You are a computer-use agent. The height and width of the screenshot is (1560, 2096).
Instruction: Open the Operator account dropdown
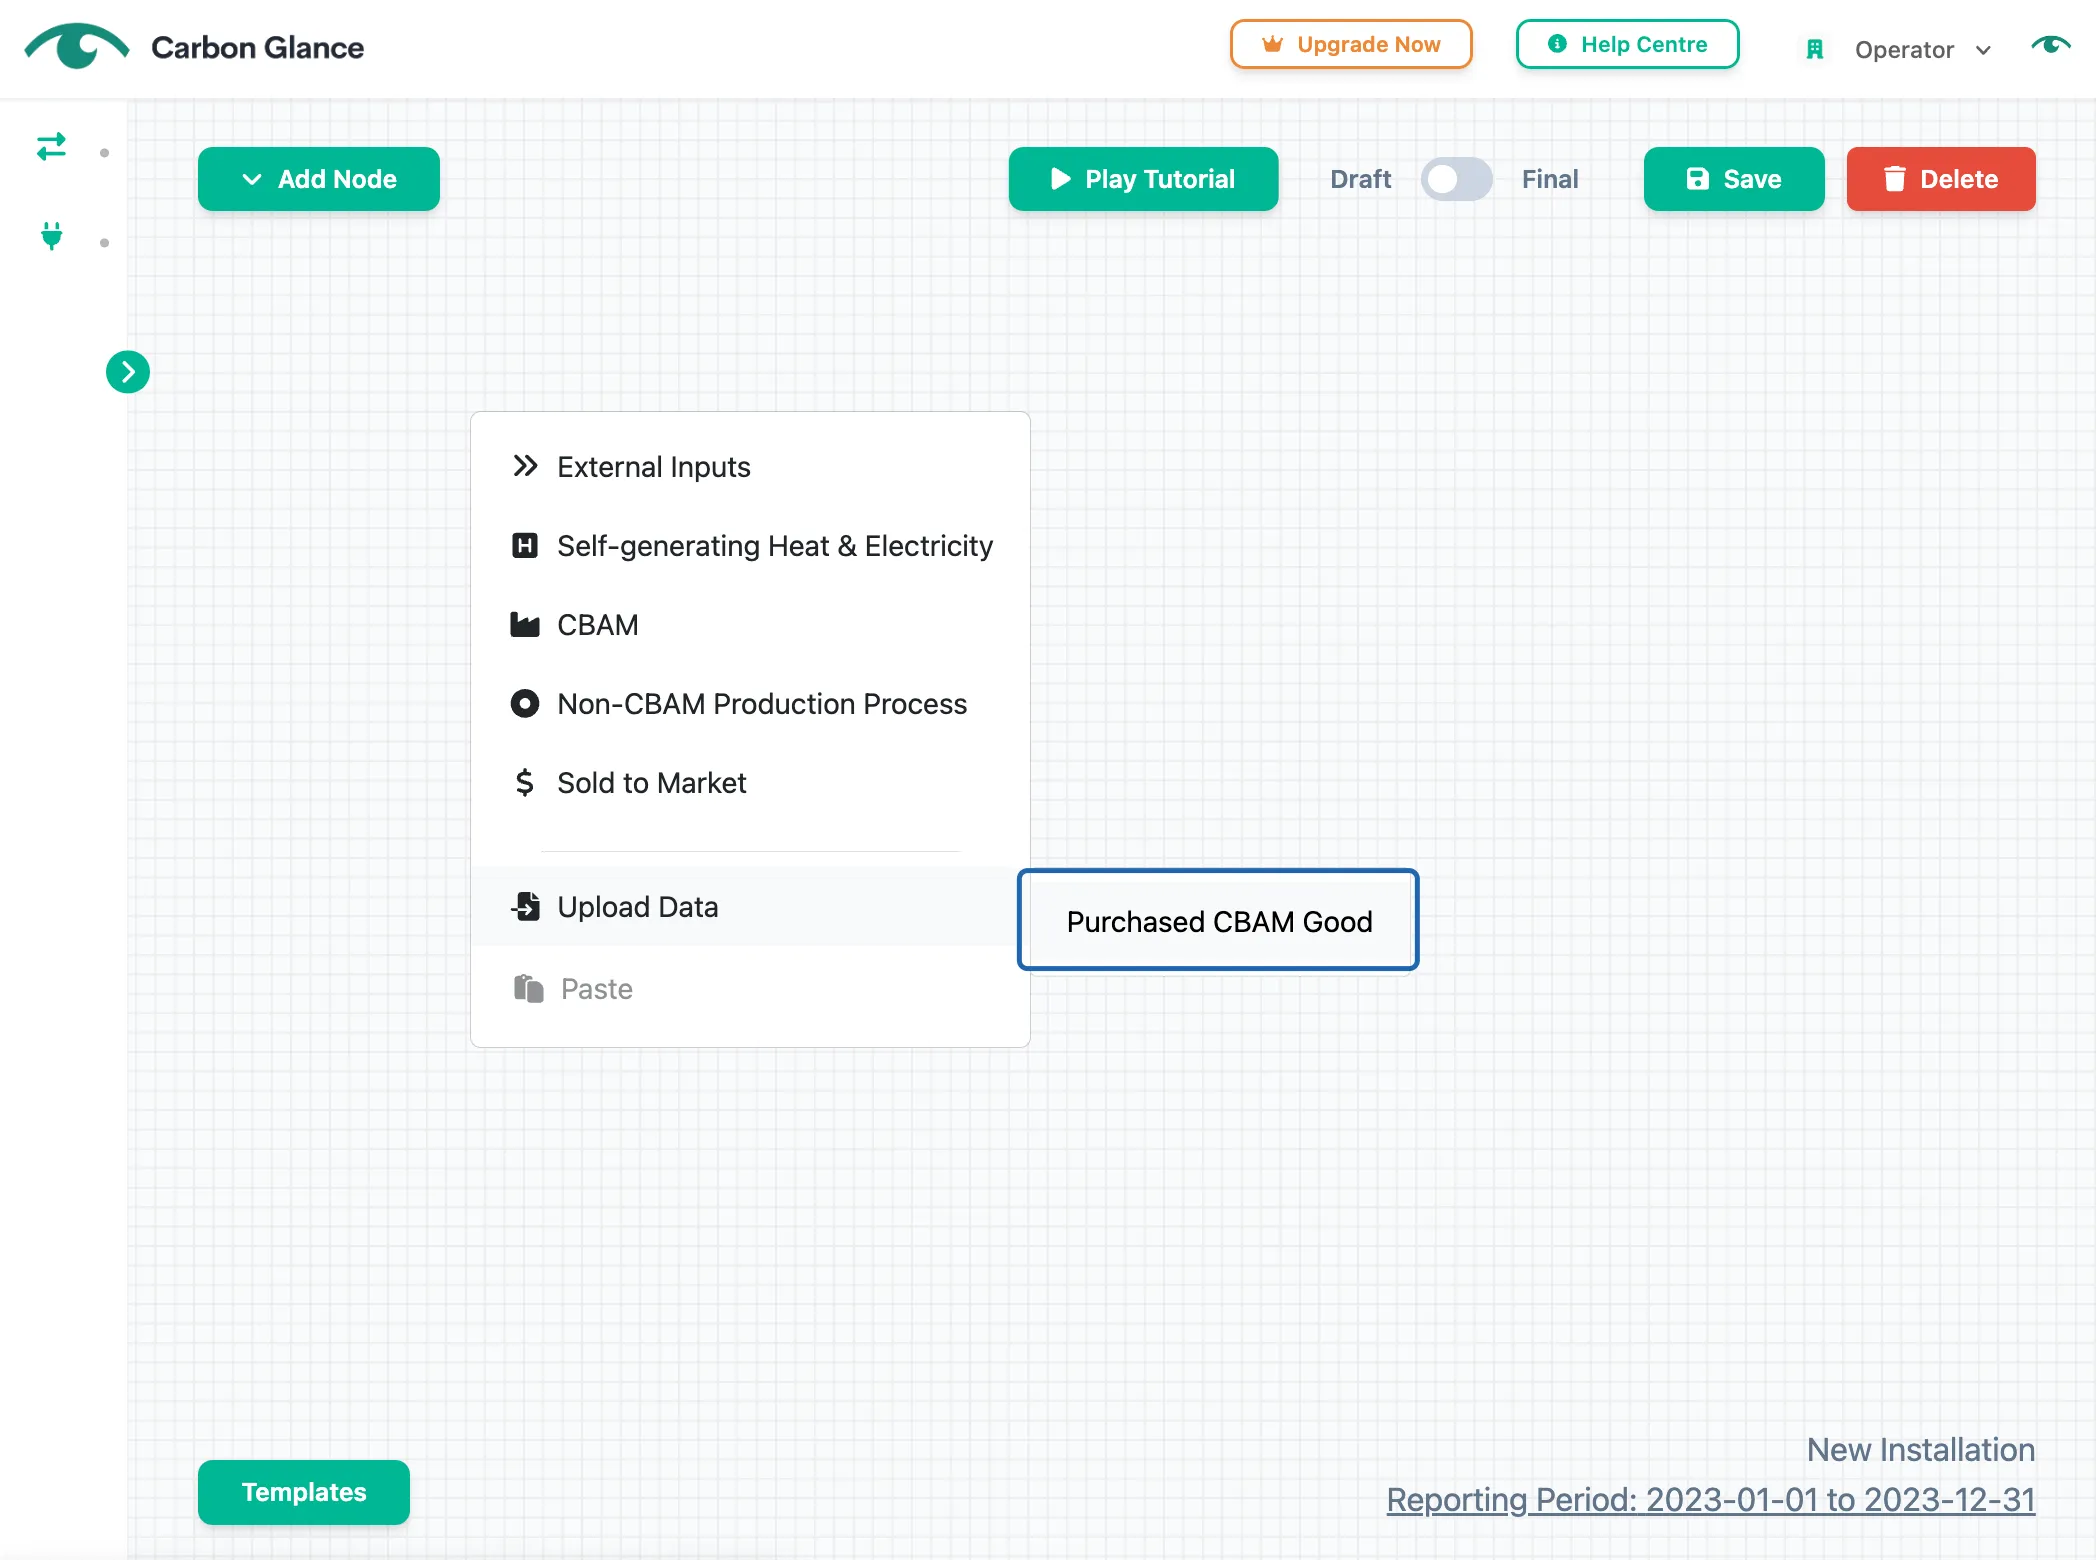[1922, 50]
